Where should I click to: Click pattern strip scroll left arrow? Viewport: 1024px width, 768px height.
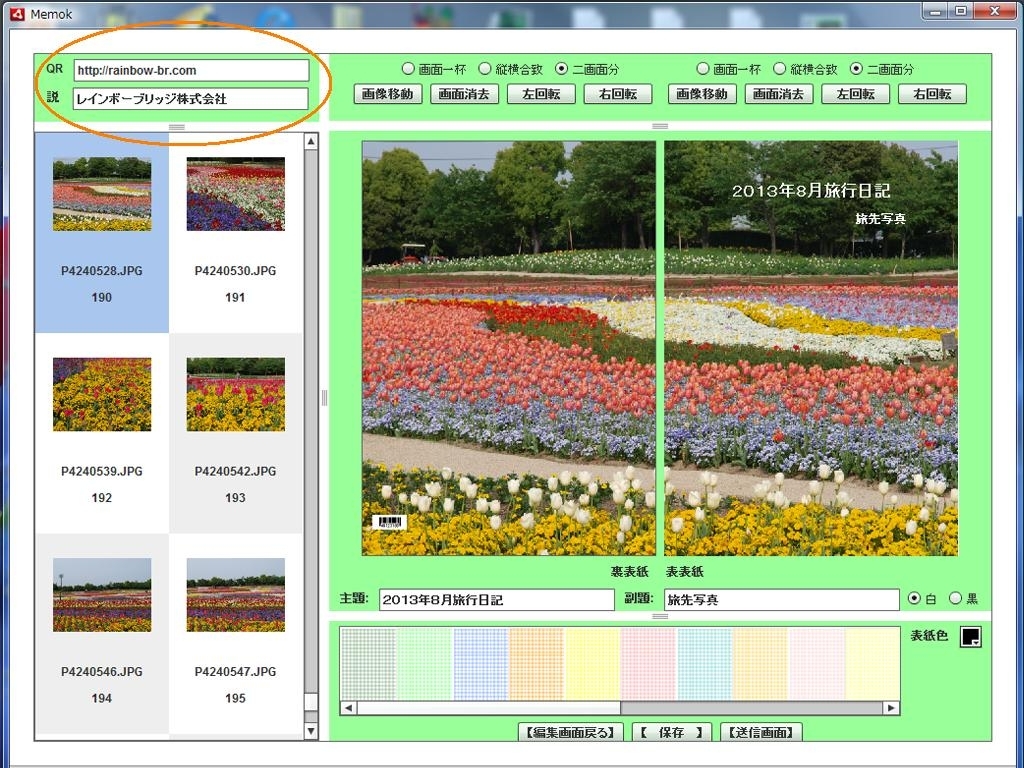(349, 707)
